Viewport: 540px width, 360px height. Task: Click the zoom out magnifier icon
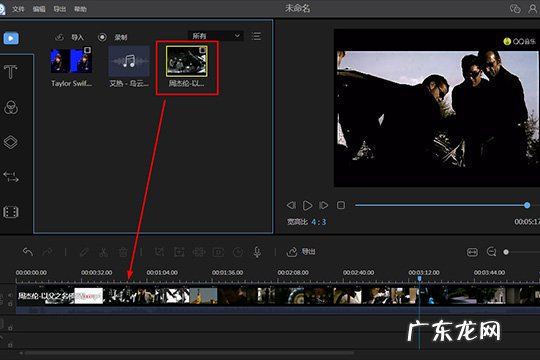[x=491, y=252]
